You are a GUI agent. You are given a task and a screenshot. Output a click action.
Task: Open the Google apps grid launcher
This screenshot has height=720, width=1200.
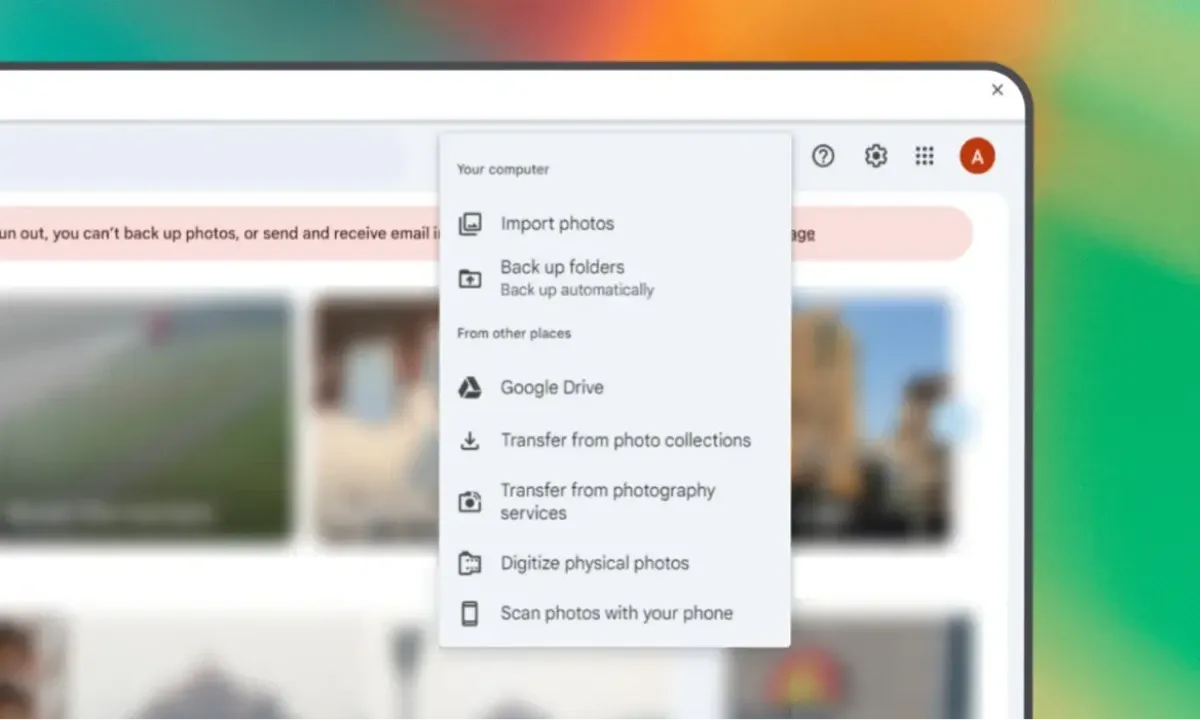point(925,156)
